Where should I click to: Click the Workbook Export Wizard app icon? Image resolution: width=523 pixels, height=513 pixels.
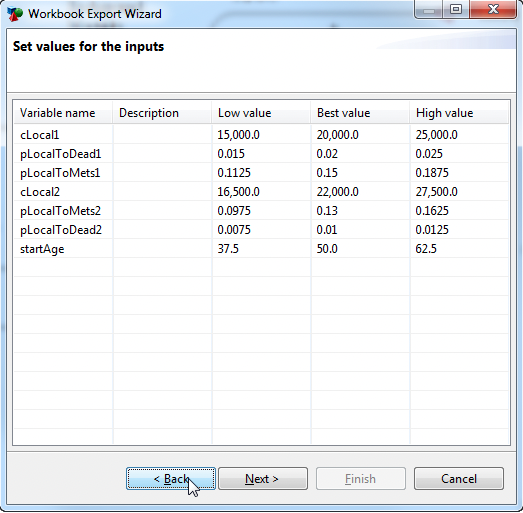(15, 14)
